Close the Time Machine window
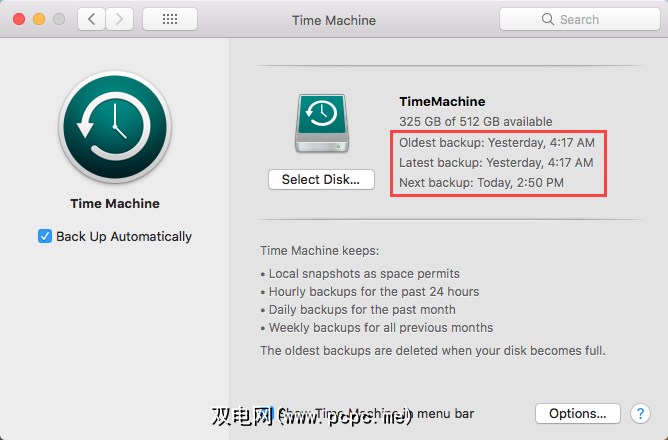 click(x=20, y=19)
